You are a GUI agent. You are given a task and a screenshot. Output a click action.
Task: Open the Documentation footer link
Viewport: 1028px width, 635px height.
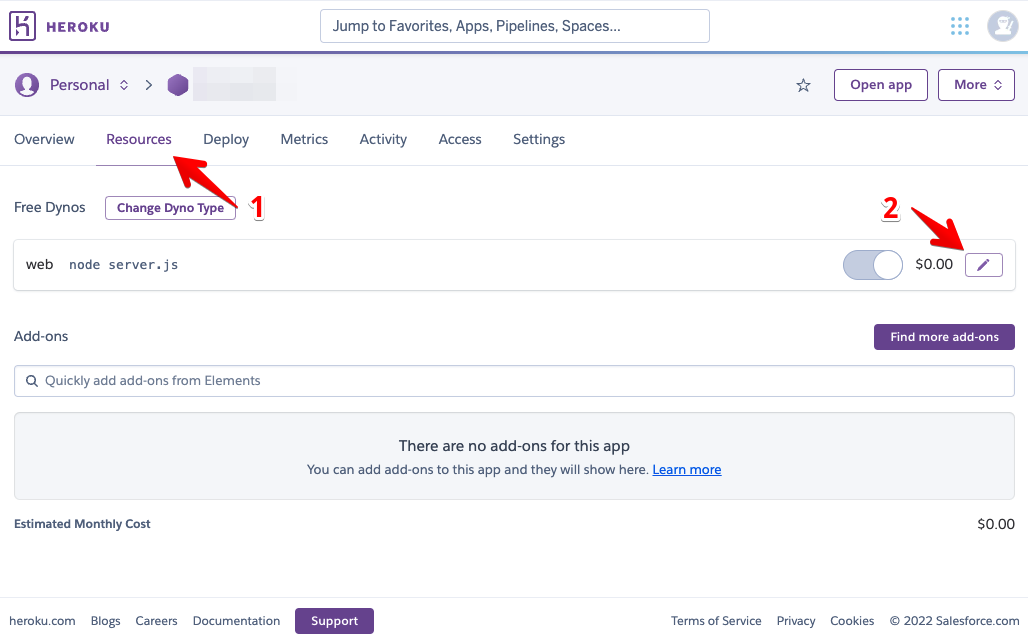click(236, 621)
